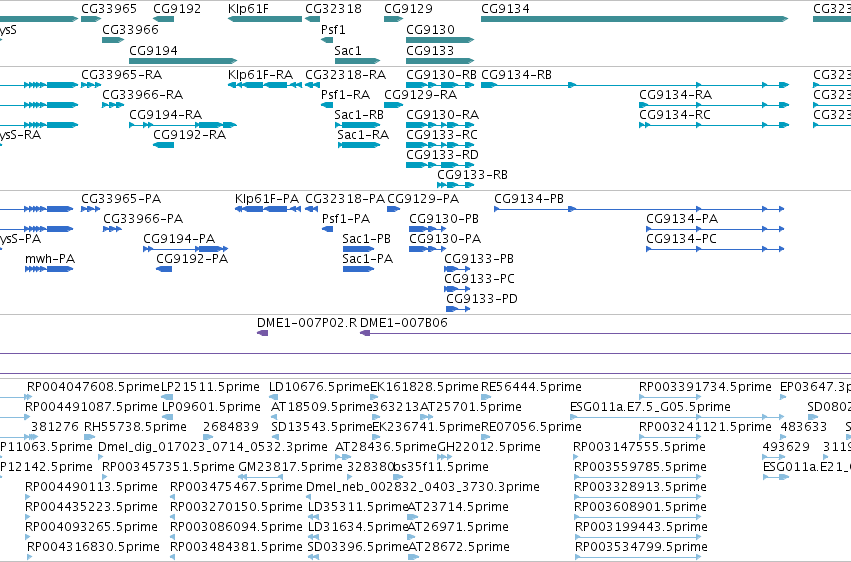The image size is (851, 562).
Task: Select the RE56444.5prime EST label
Action: [x=531, y=387]
